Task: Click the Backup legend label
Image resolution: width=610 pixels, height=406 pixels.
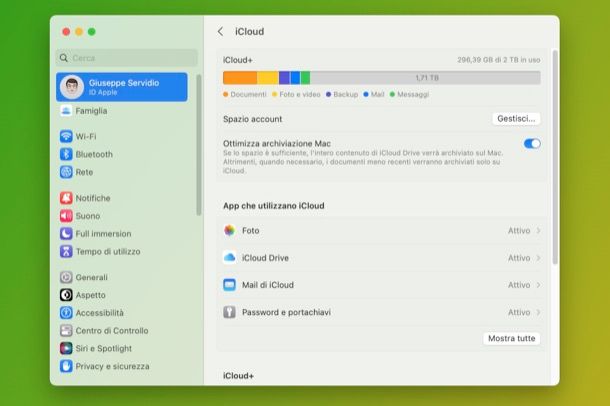Action: [345, 94]
